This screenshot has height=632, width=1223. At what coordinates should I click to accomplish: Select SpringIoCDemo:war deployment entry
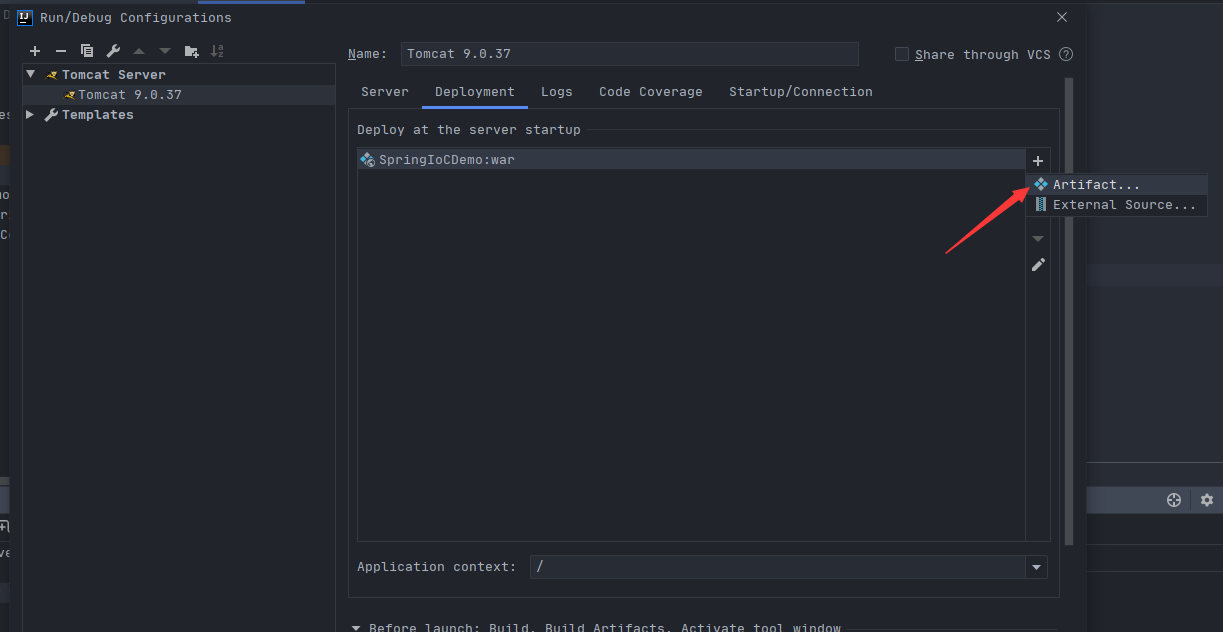click(x=691, y=159)
